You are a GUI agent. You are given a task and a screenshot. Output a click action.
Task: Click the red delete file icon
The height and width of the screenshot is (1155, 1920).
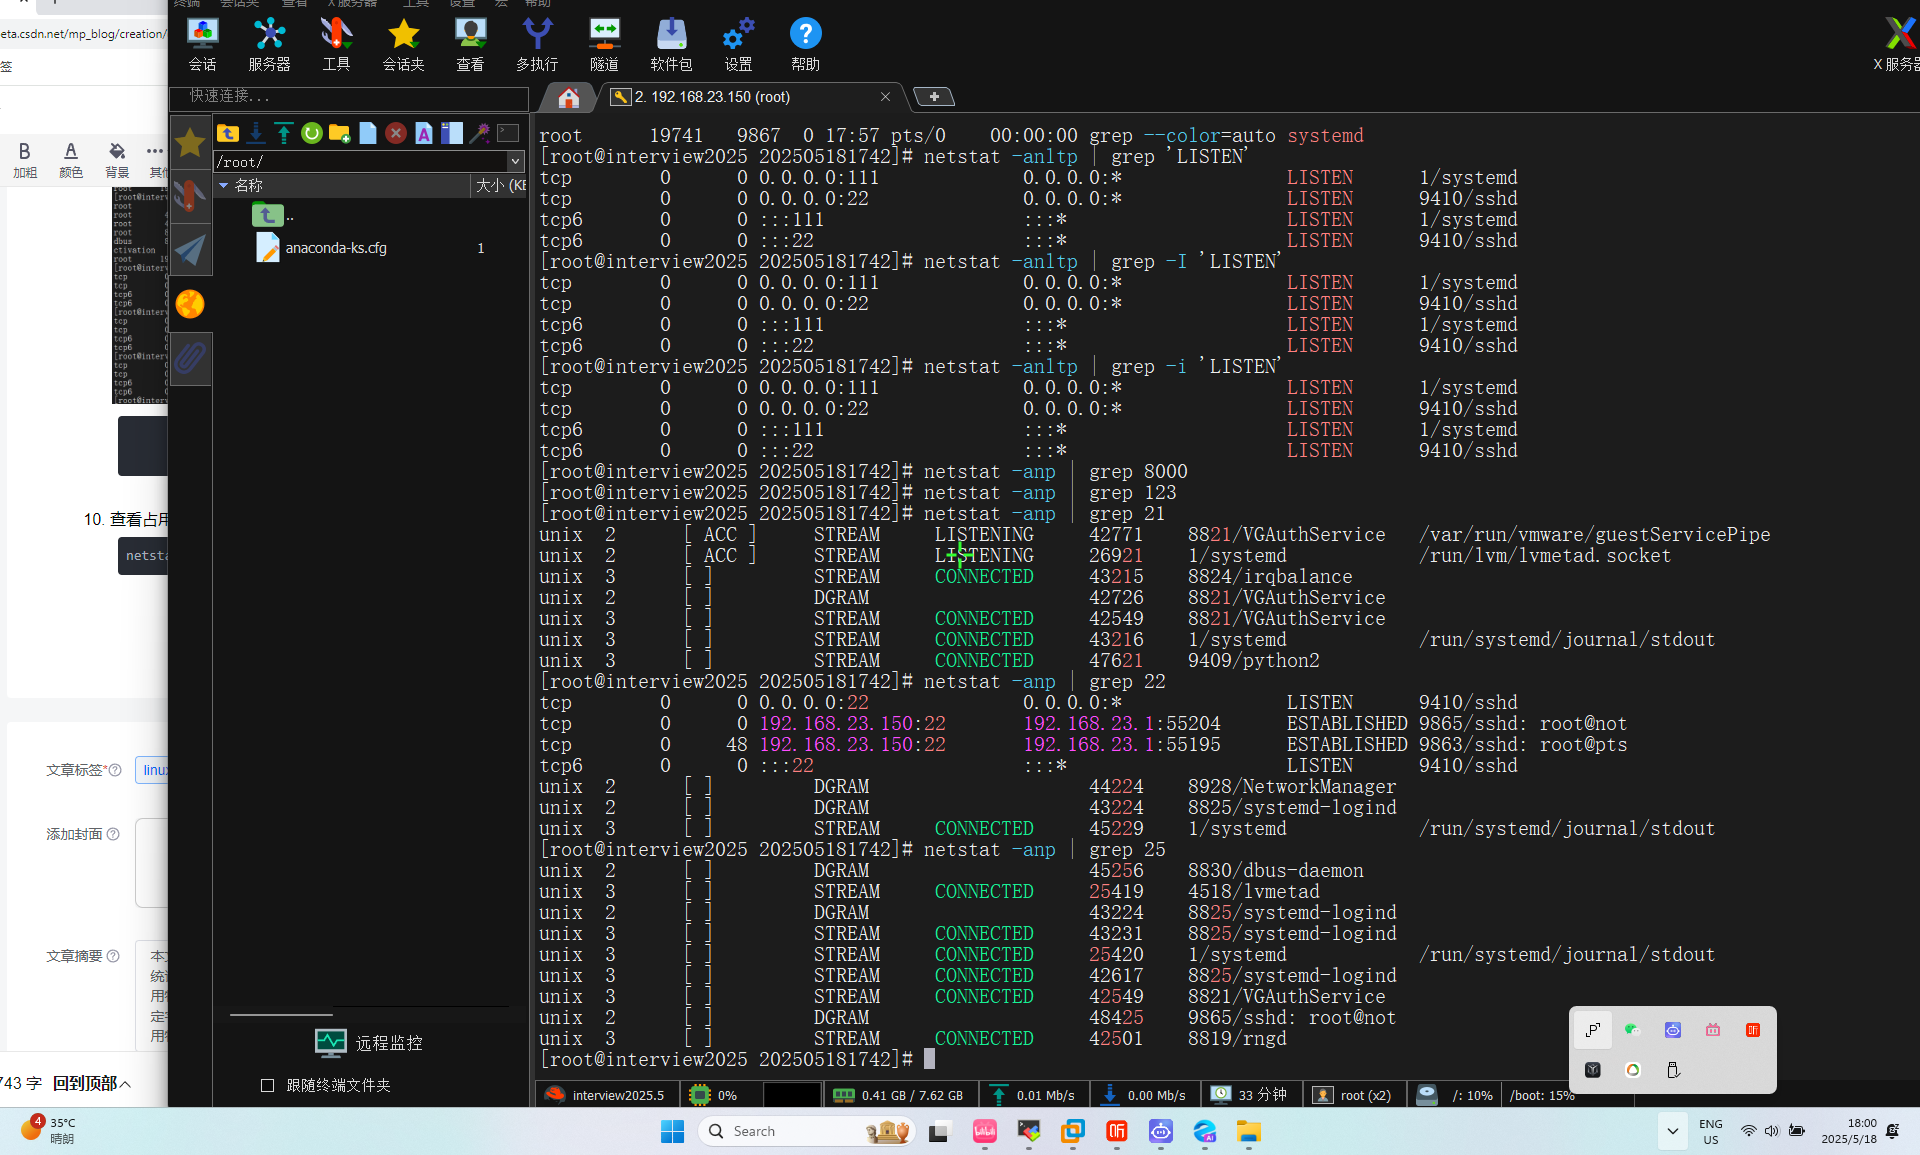(396, 133)
